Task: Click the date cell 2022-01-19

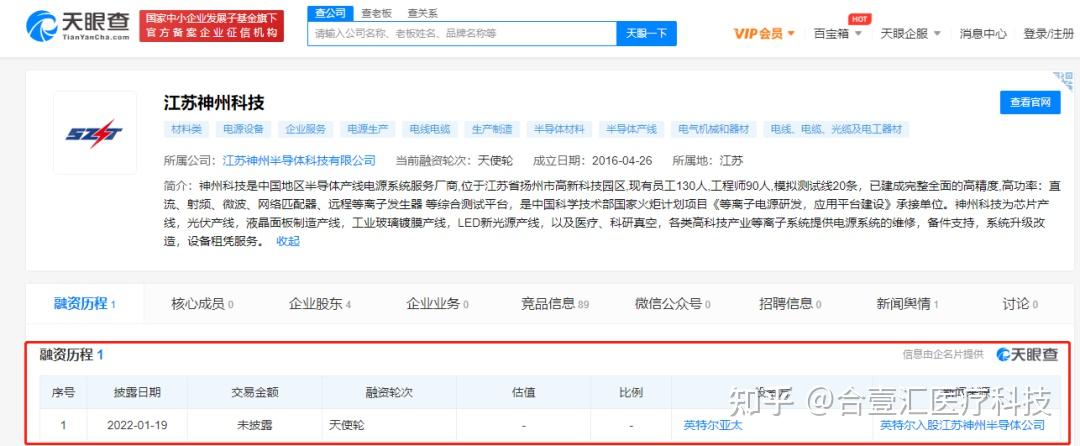Action: [x=137, y=425]
